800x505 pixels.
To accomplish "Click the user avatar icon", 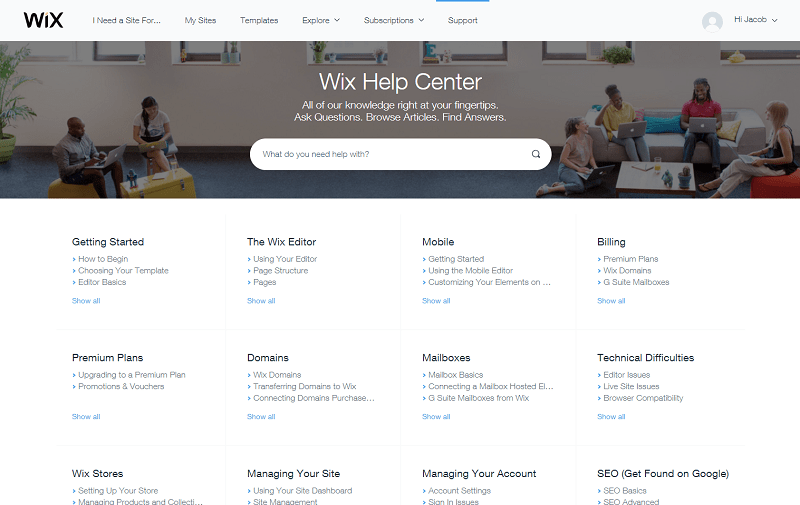I will (x=712, y=21).
